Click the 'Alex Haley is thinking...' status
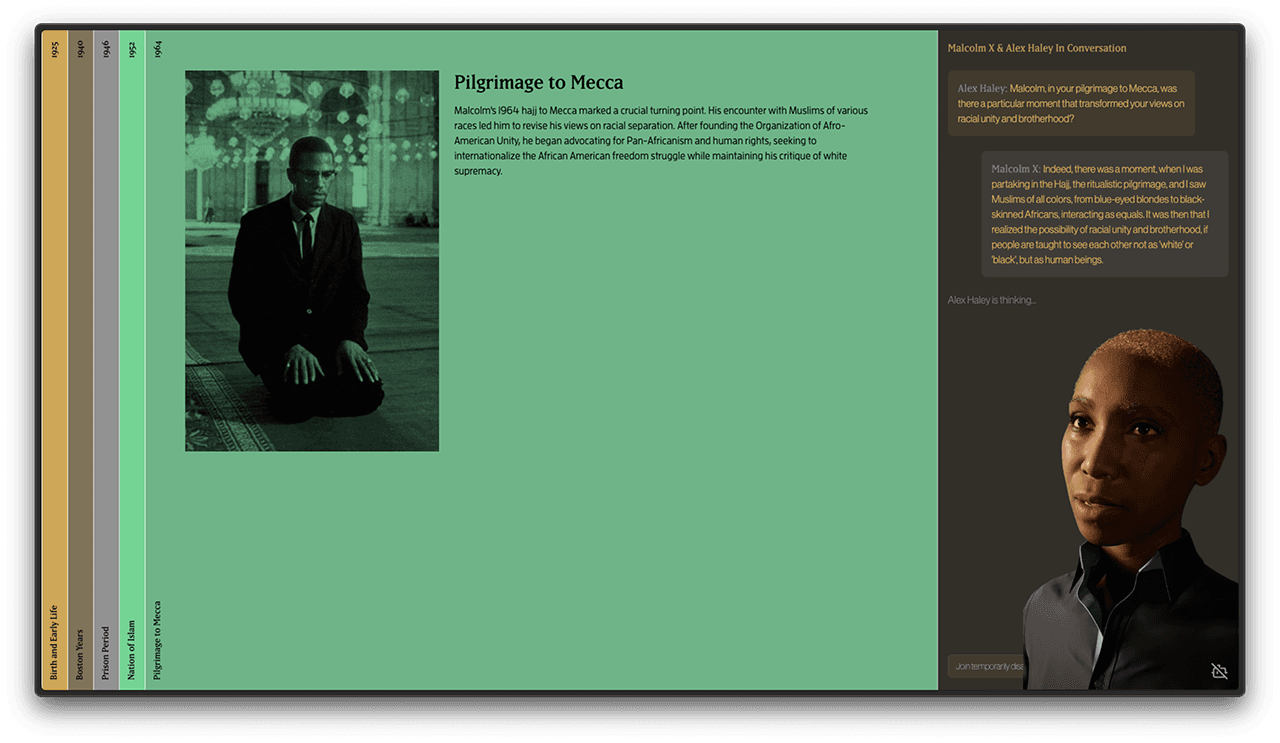The image size is (1280, 743). [x=991, y=300]
